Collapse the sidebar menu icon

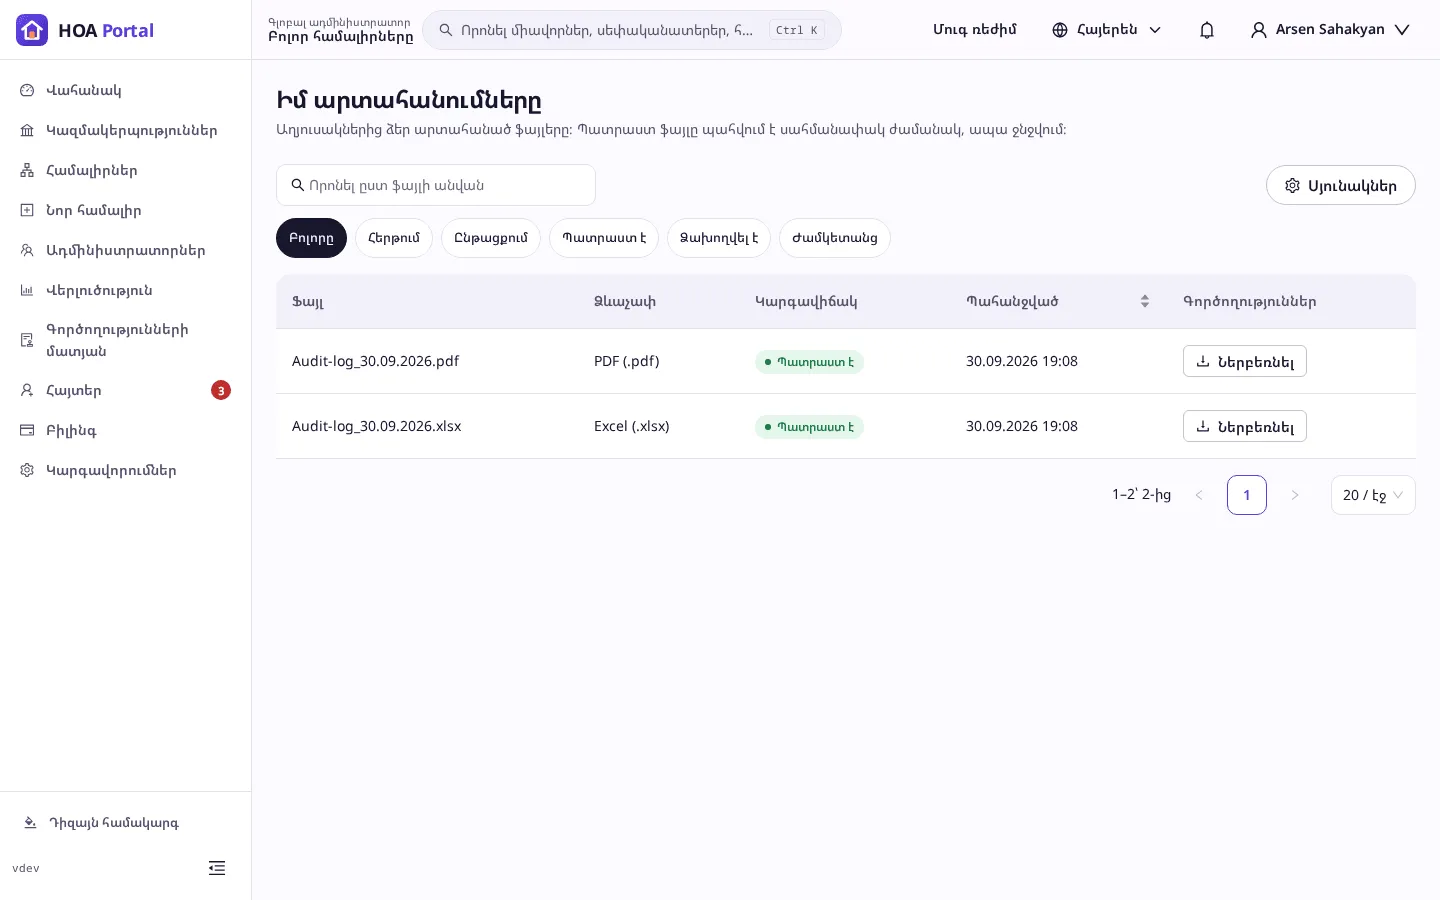pyautogui.click(x=217, y=868)
